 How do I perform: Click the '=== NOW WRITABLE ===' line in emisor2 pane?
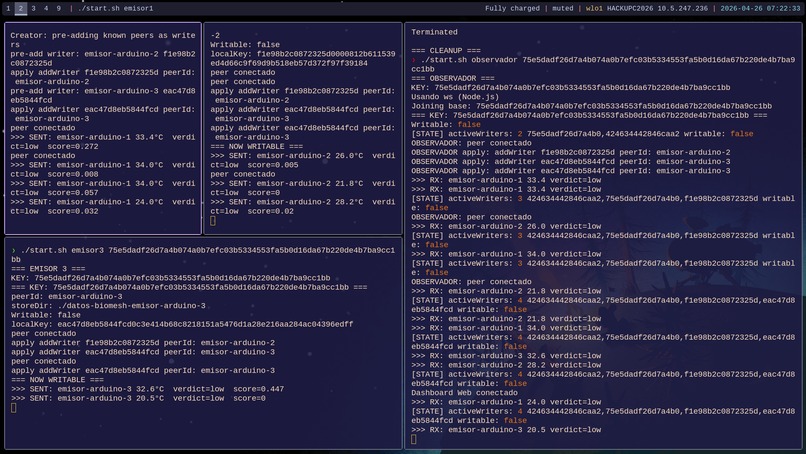click(257, 147)
